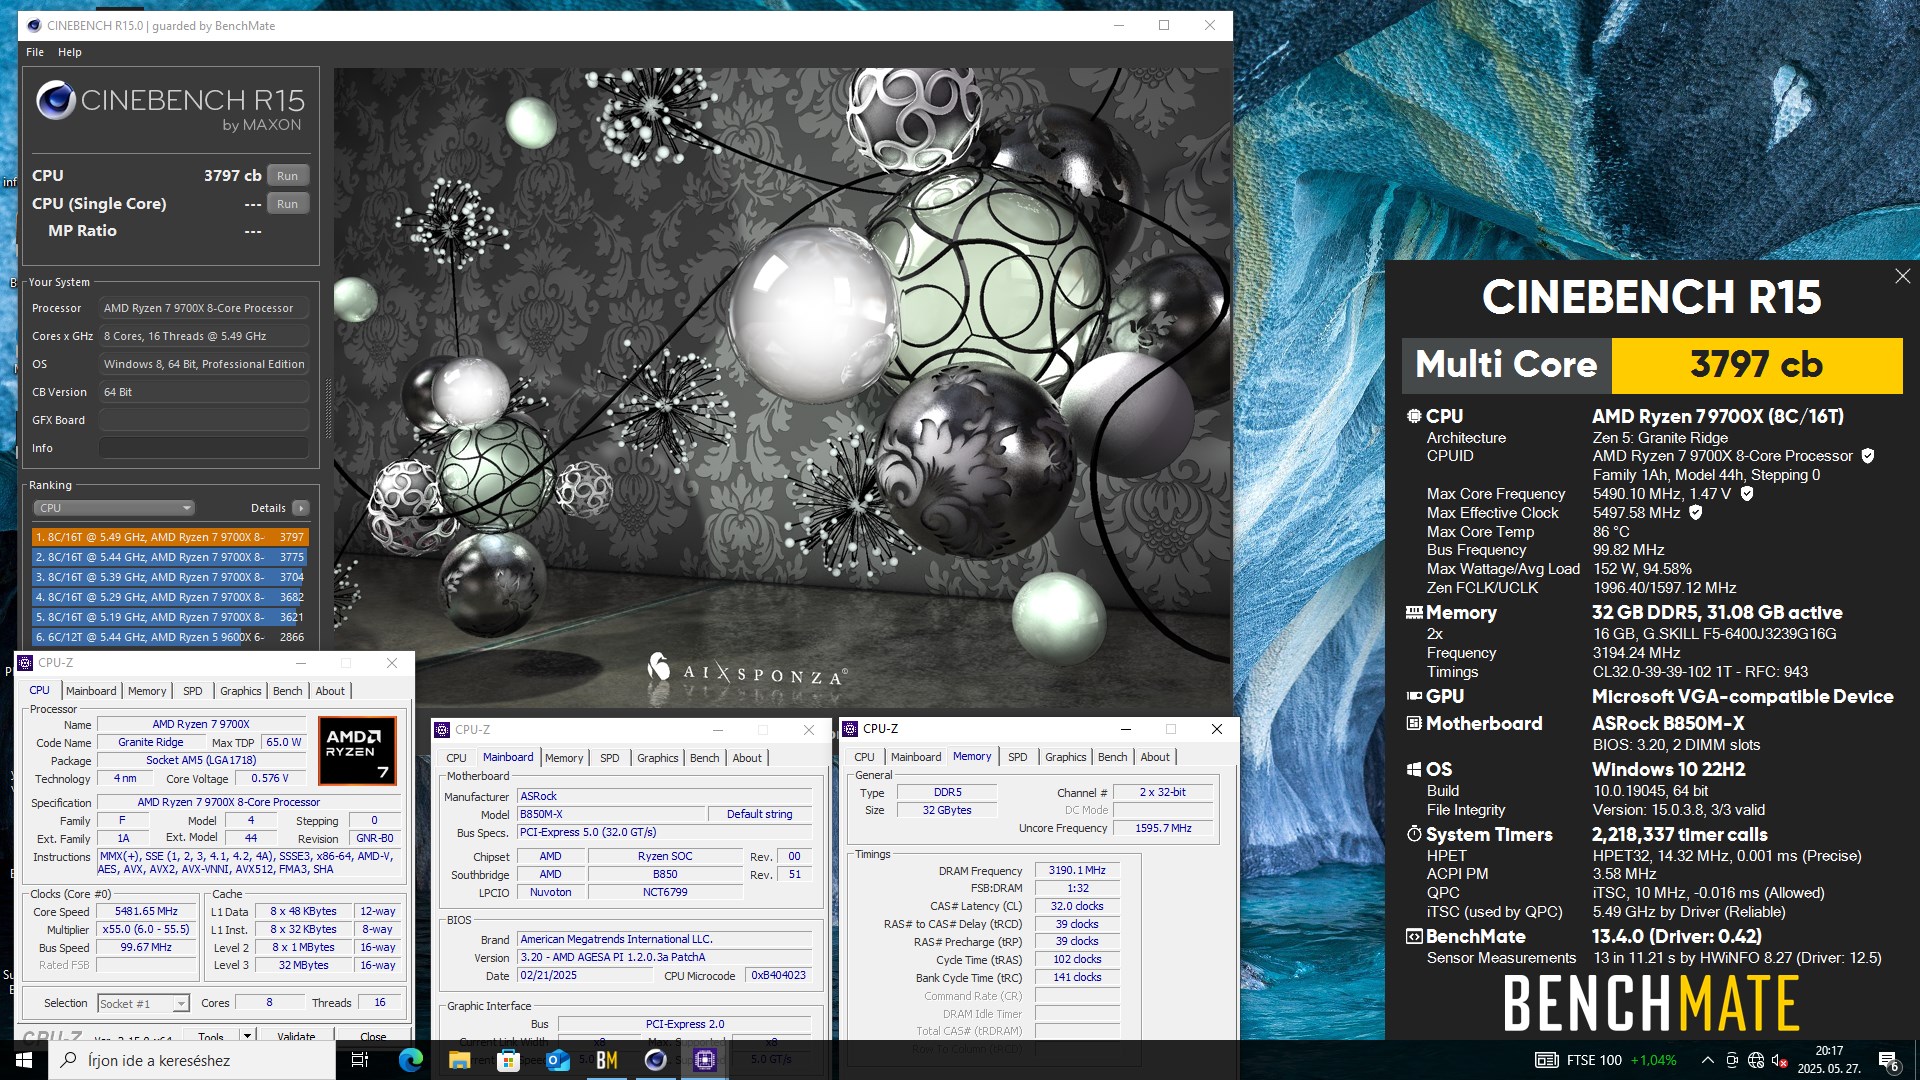Click the muted volume tray icon
Viewport: 1920px width, 1080px height.
point(1780,1060)
